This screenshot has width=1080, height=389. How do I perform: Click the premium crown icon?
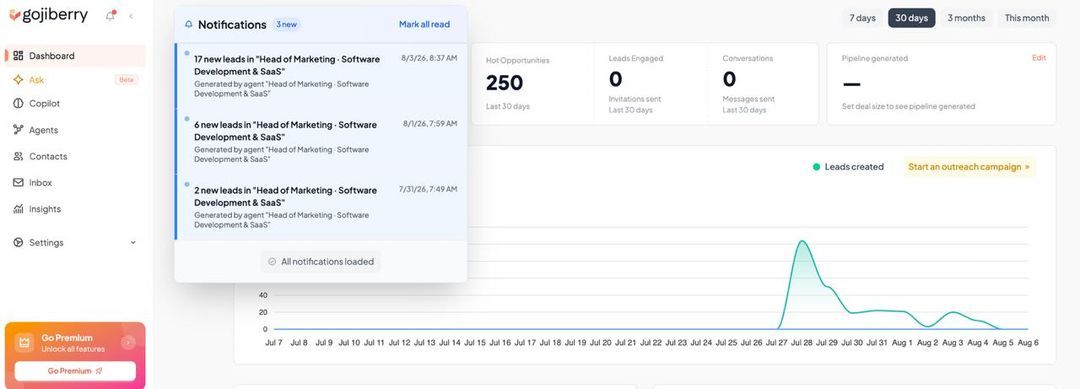click(25, 343)
